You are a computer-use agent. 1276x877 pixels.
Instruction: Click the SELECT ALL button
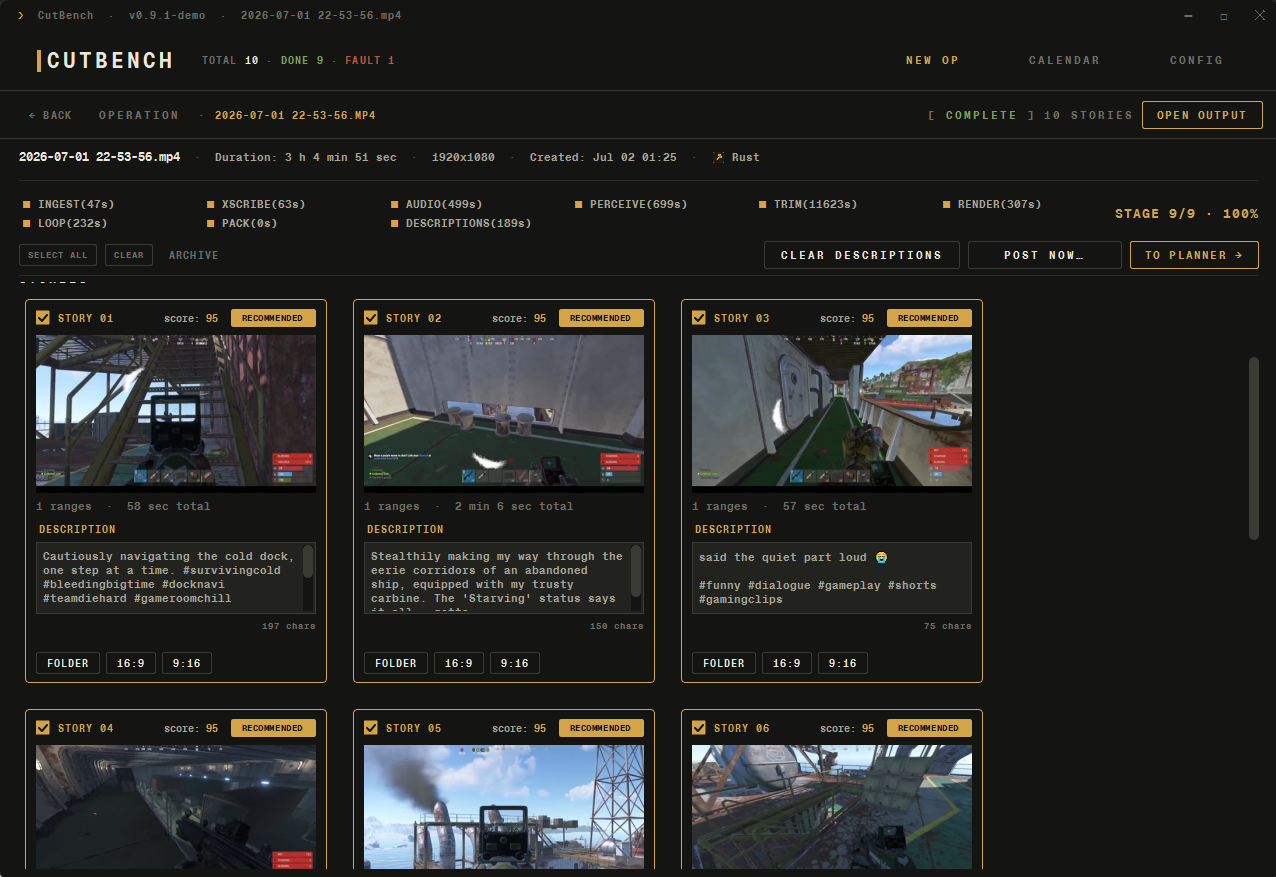pos(58,255)
